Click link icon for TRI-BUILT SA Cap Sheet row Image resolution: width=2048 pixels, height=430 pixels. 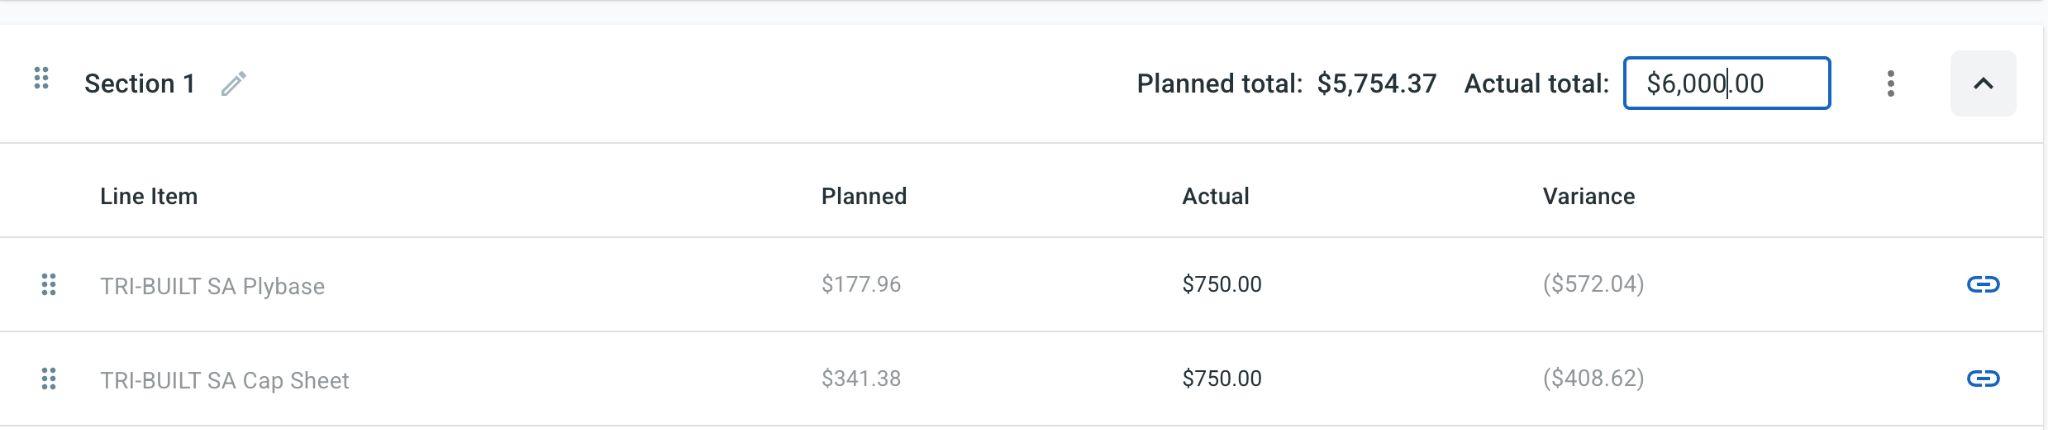[x=1982, y=379]
